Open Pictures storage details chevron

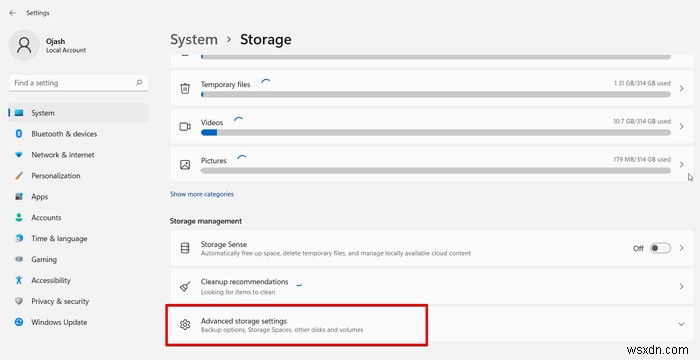682,164
